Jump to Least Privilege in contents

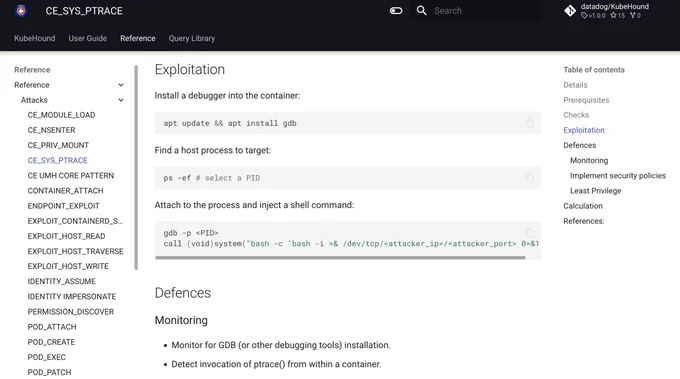[595, 191]
